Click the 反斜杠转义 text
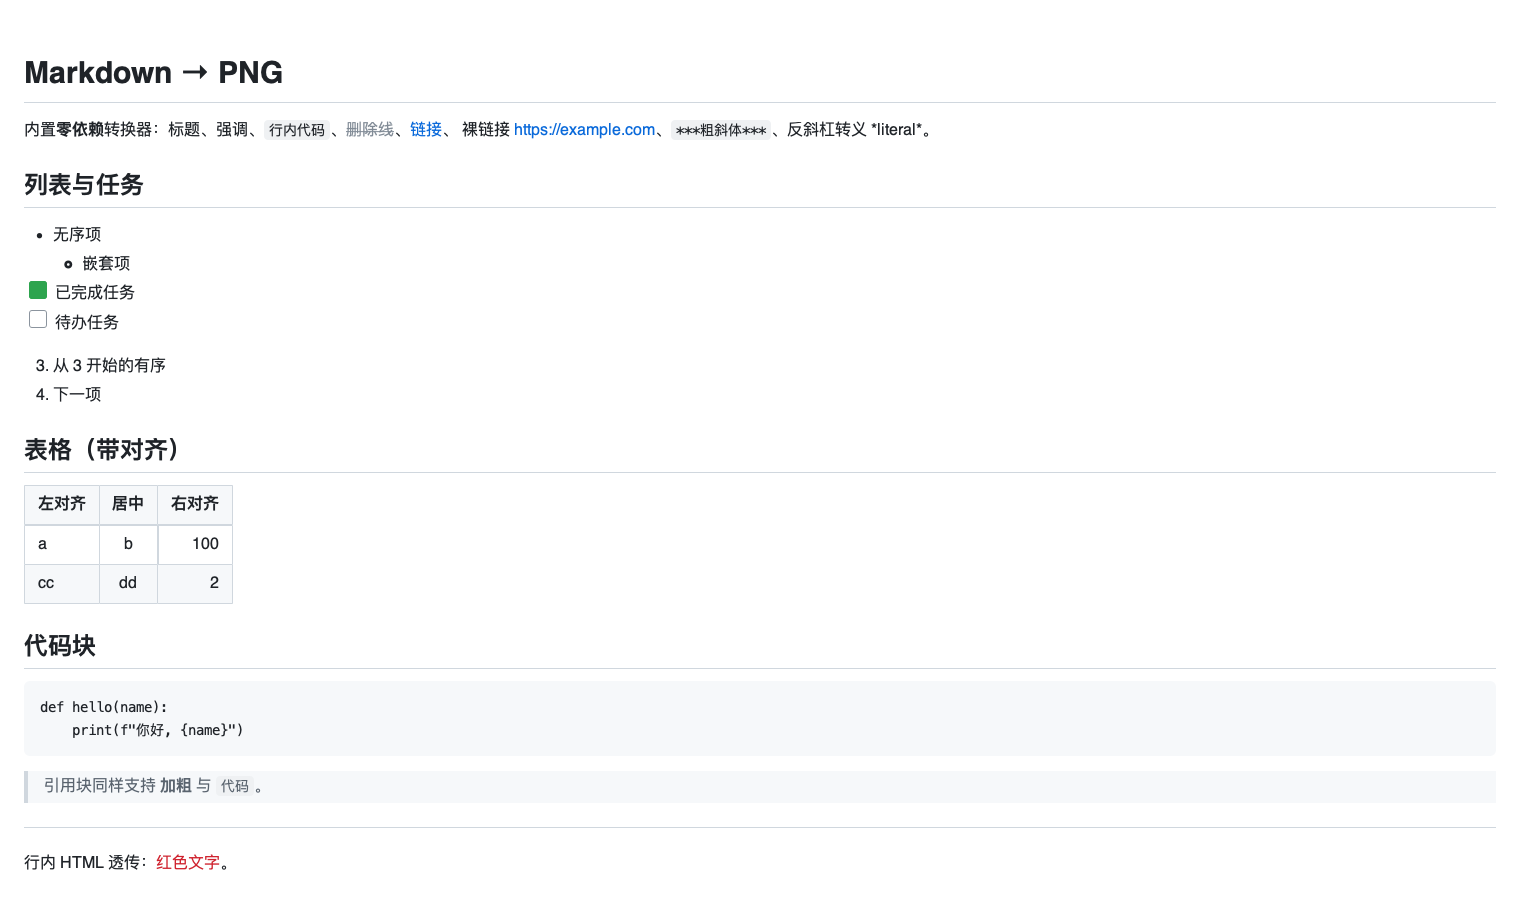This screenshot has height=911, width=1520. pos(827,129)
